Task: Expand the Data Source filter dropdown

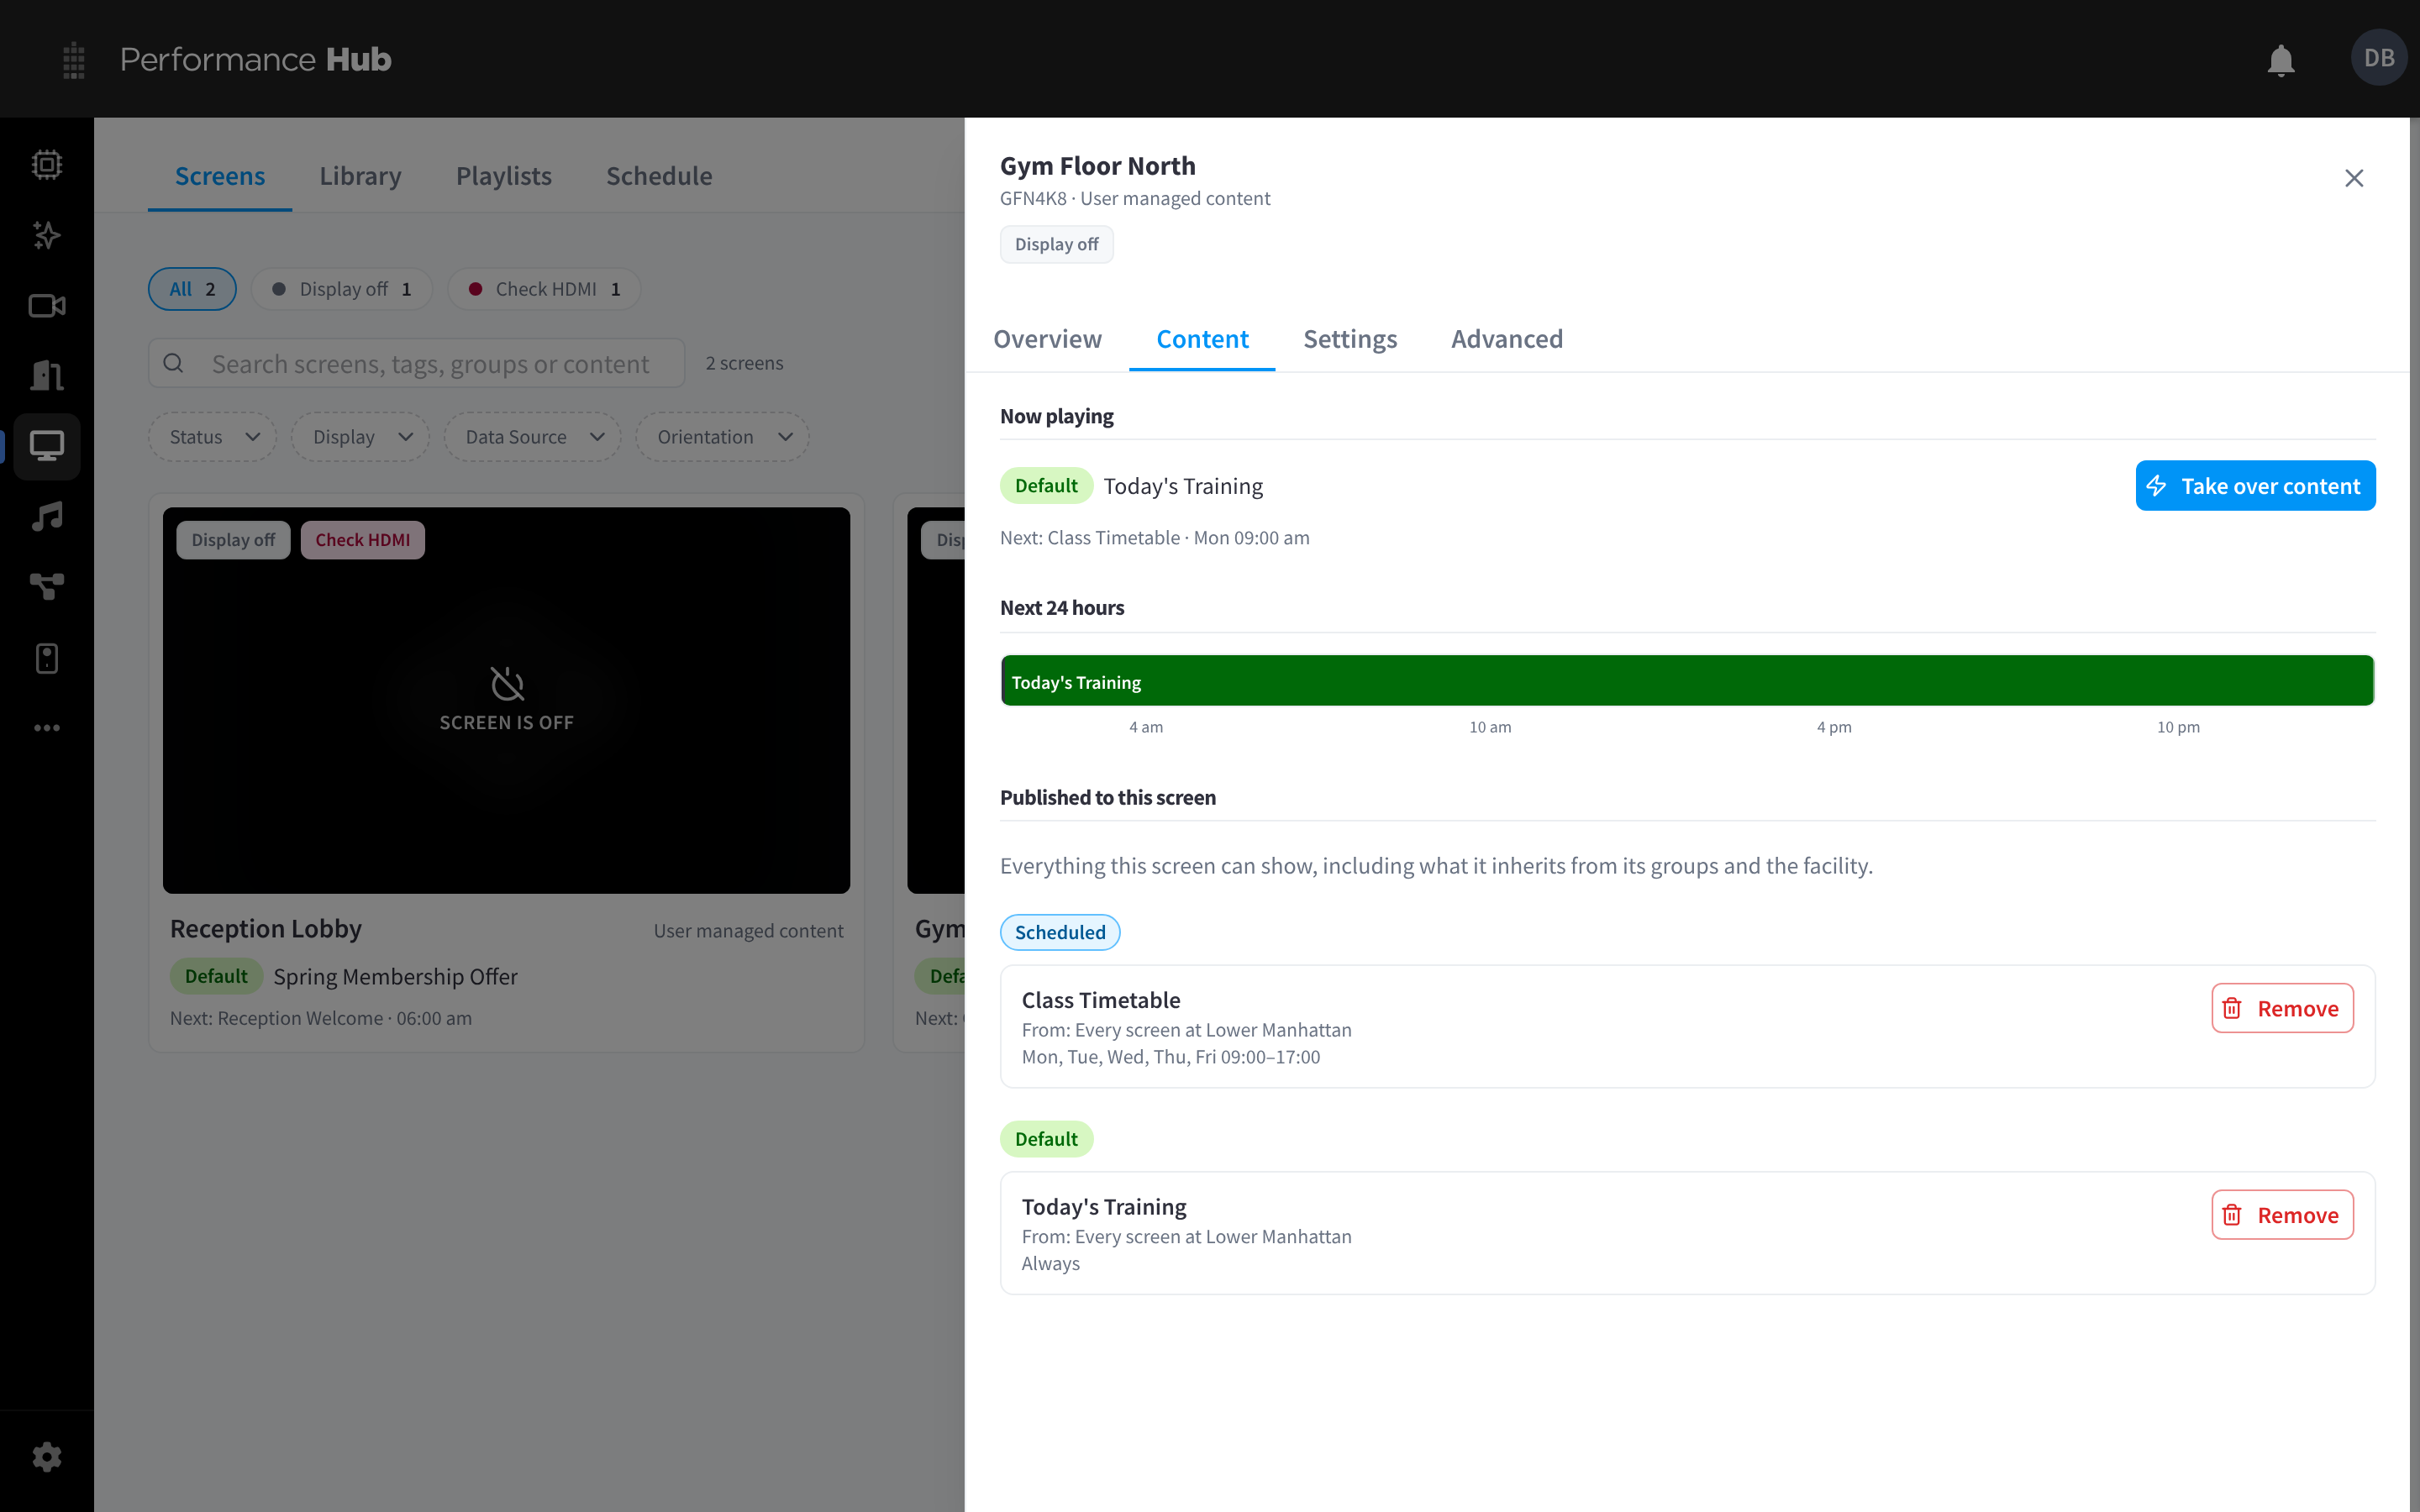Action: 533,437
